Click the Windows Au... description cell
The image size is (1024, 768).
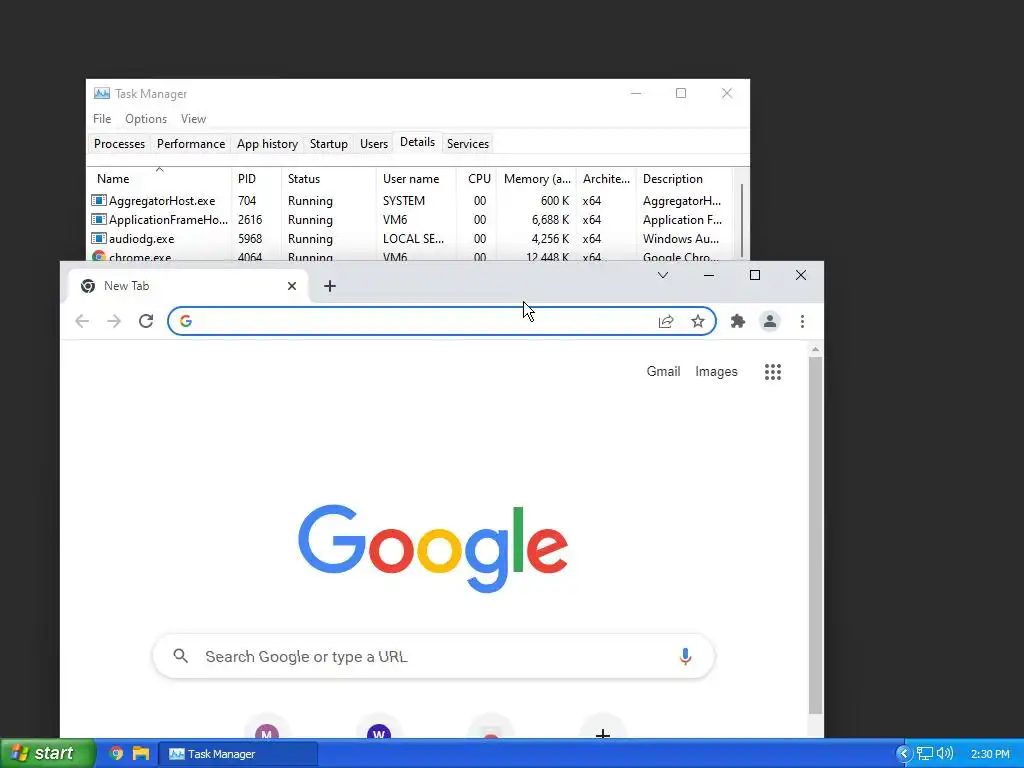680,238
